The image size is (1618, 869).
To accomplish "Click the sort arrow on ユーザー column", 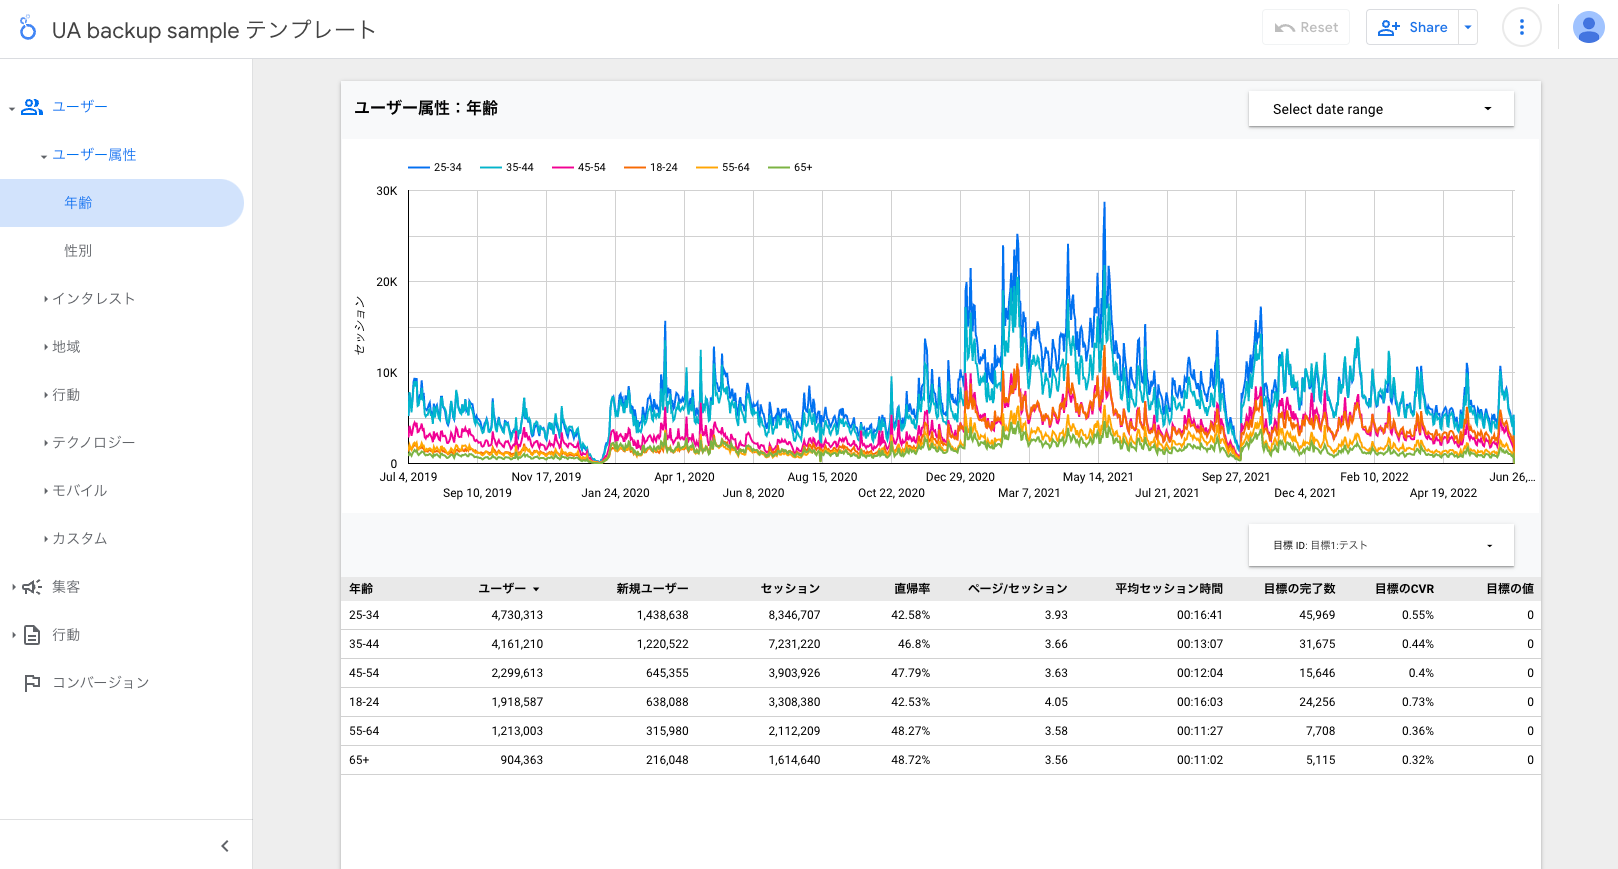I will 536,589.
